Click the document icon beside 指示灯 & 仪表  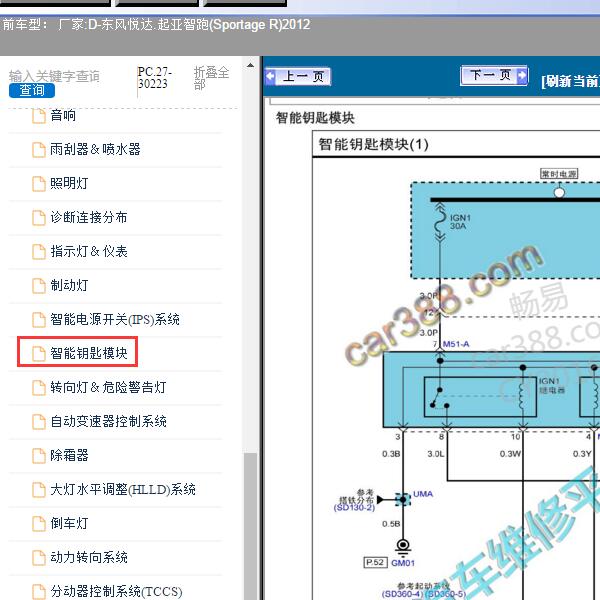(x=39, y=252)
